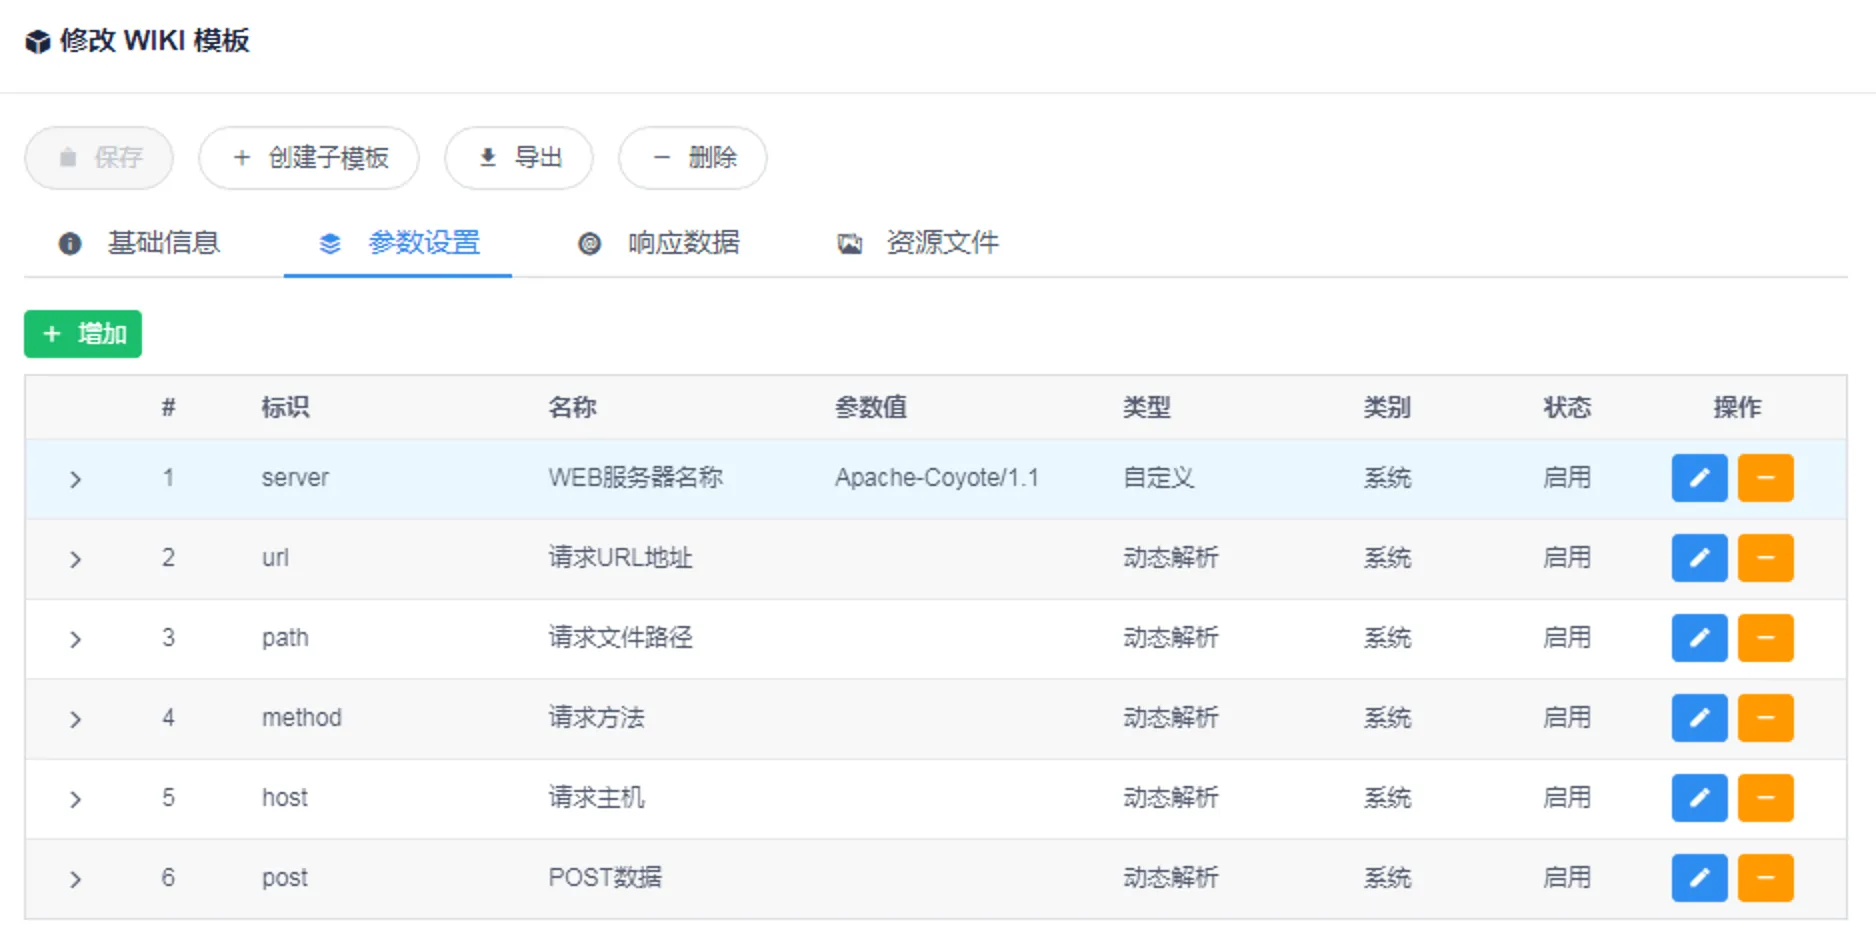Click 系统 category in the path row

1387,638
